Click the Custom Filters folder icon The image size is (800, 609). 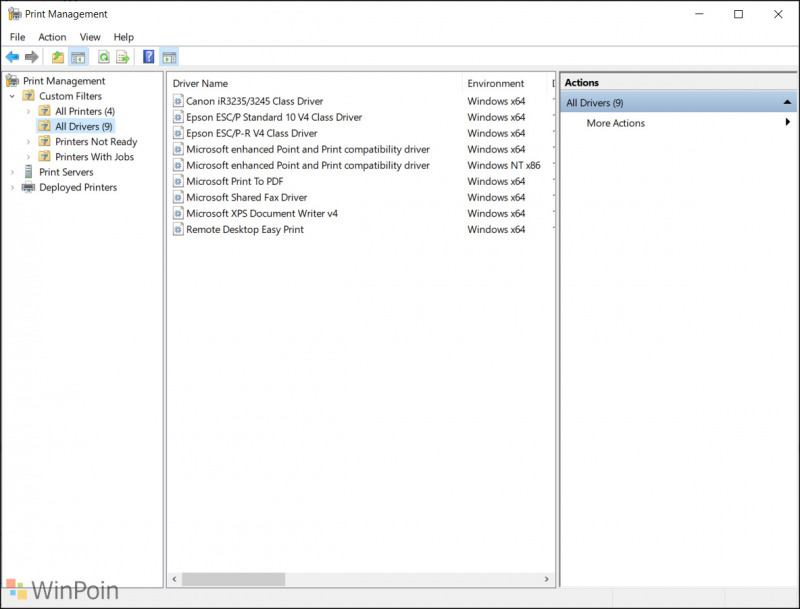point(29,96)
